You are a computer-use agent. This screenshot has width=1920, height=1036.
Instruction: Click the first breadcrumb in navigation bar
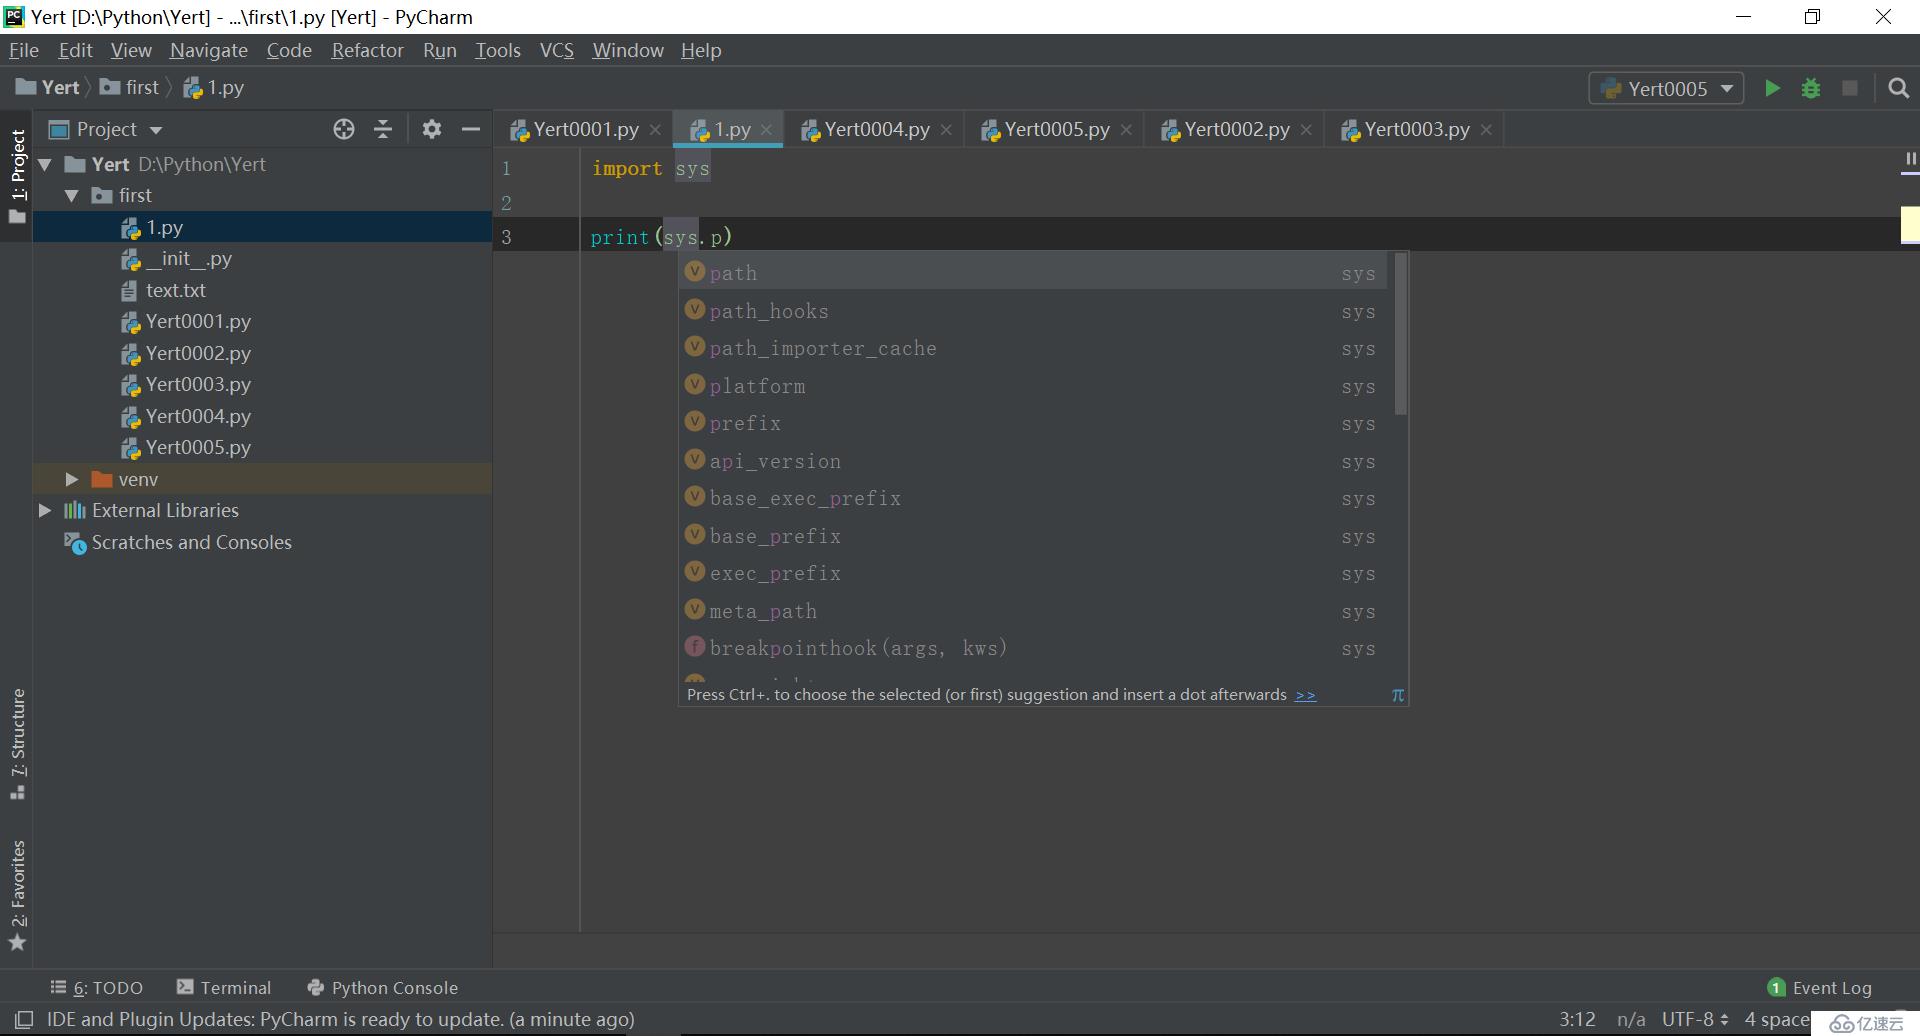point(130,88)
